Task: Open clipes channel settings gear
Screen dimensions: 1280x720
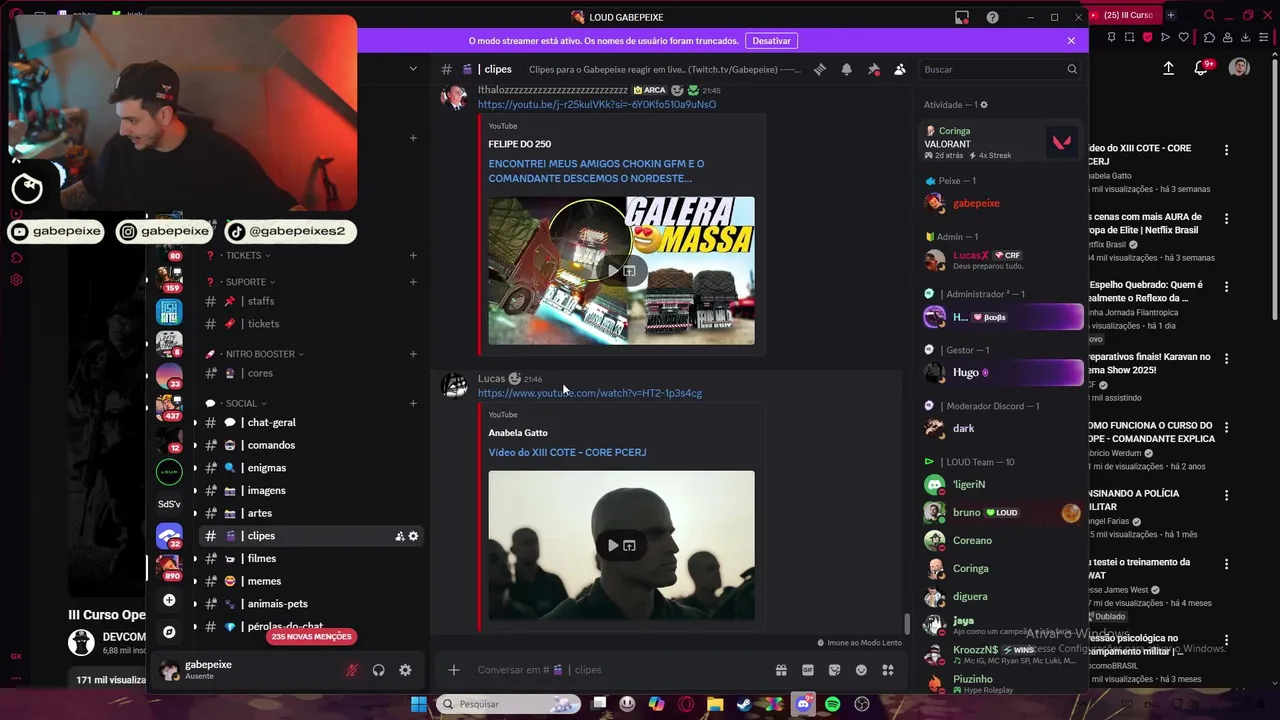Action: pos(413,536)
